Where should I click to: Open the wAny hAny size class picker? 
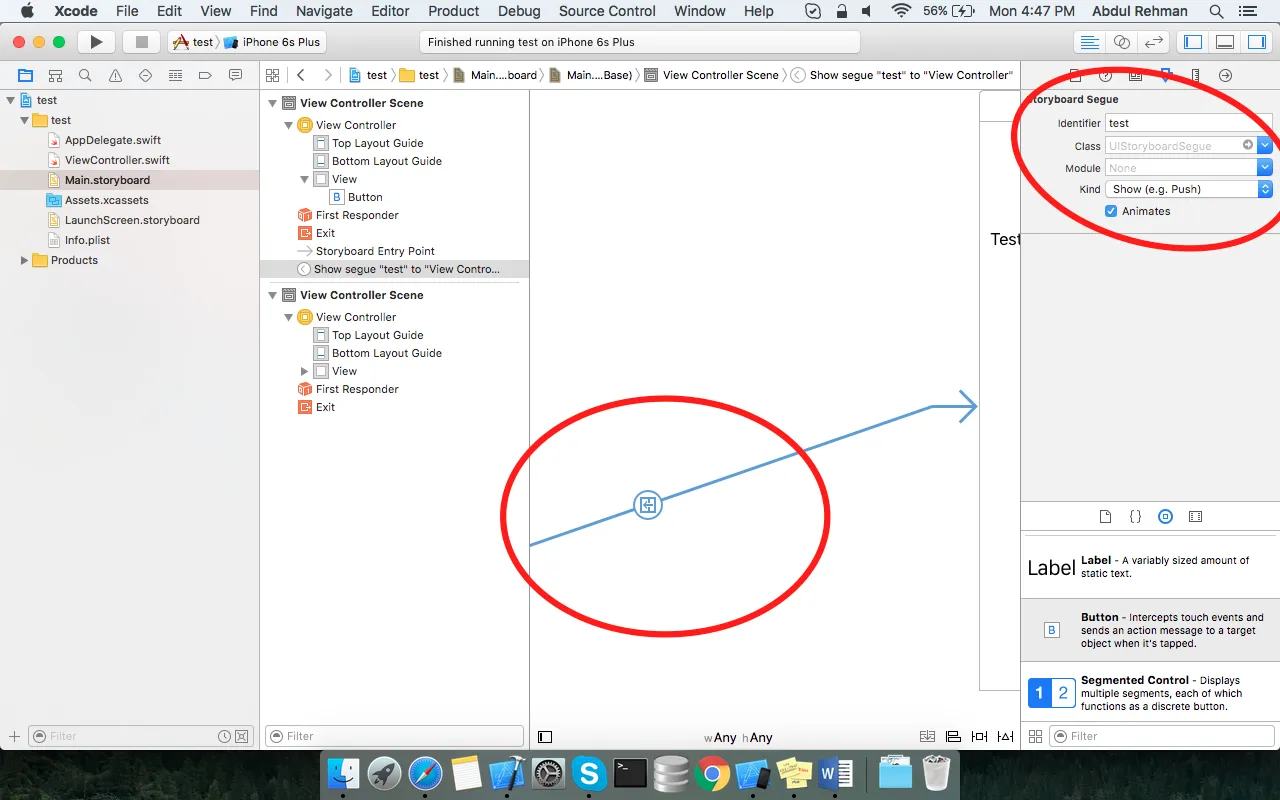[738, 737]
